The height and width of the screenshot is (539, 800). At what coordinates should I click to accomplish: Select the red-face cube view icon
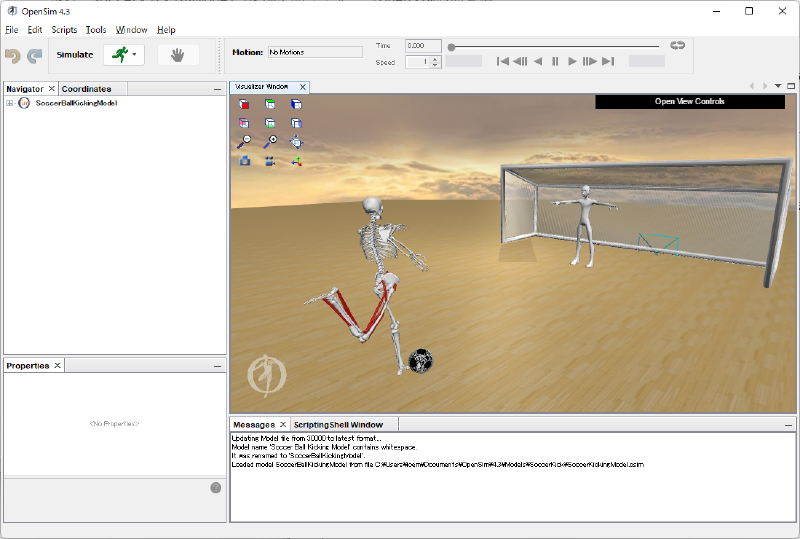(245, 105)
